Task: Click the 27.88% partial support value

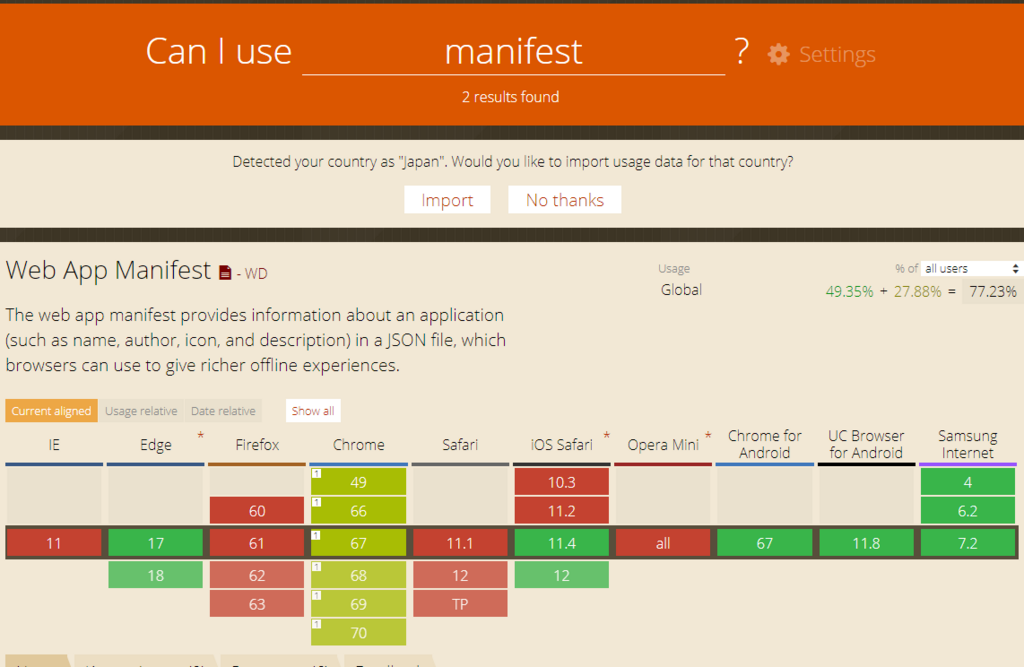Action: [x=918, y=291]
